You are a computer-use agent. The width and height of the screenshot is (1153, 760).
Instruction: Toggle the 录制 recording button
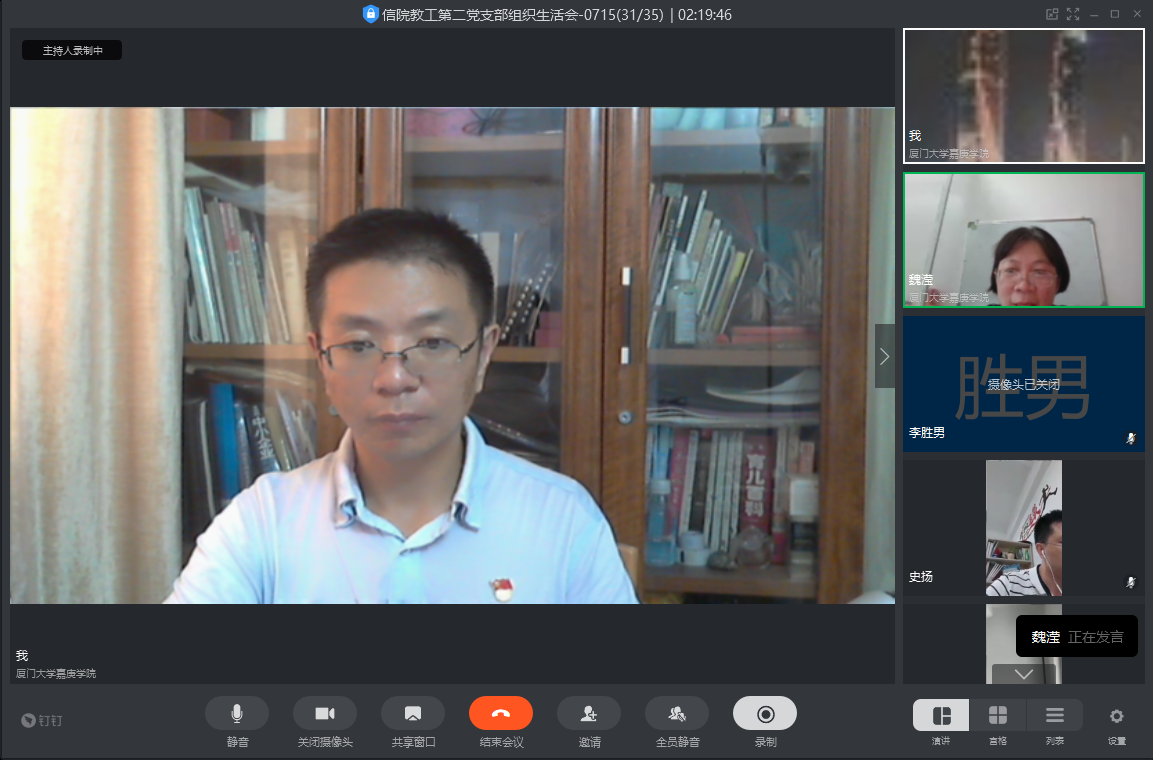(x=765, y=713)
